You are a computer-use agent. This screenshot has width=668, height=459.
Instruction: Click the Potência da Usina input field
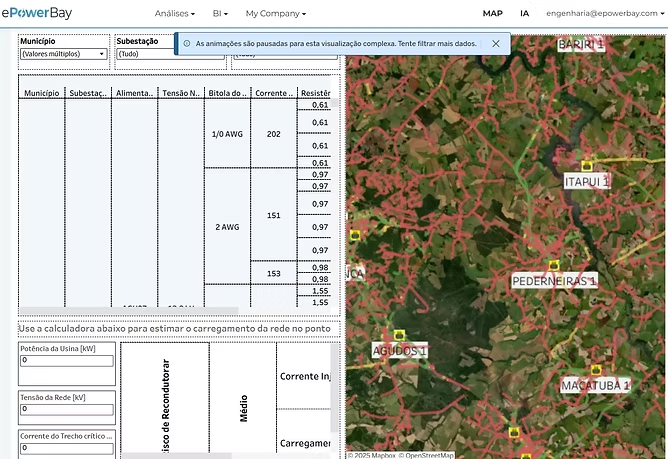tap(66, 360)
